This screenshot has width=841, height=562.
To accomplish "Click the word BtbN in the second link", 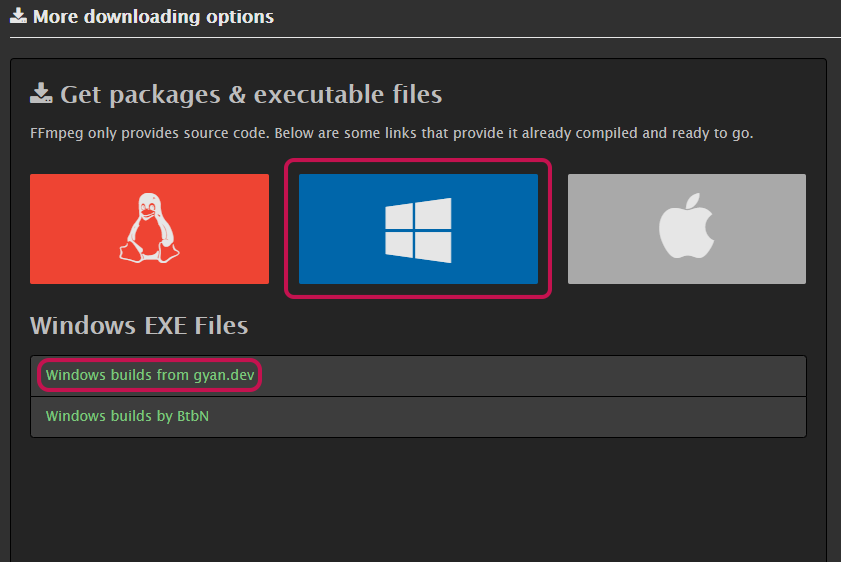I will tap(193, 416).
